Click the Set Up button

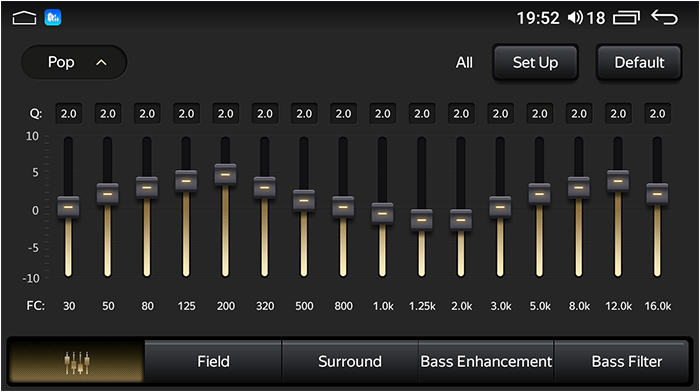coord(535,63)
